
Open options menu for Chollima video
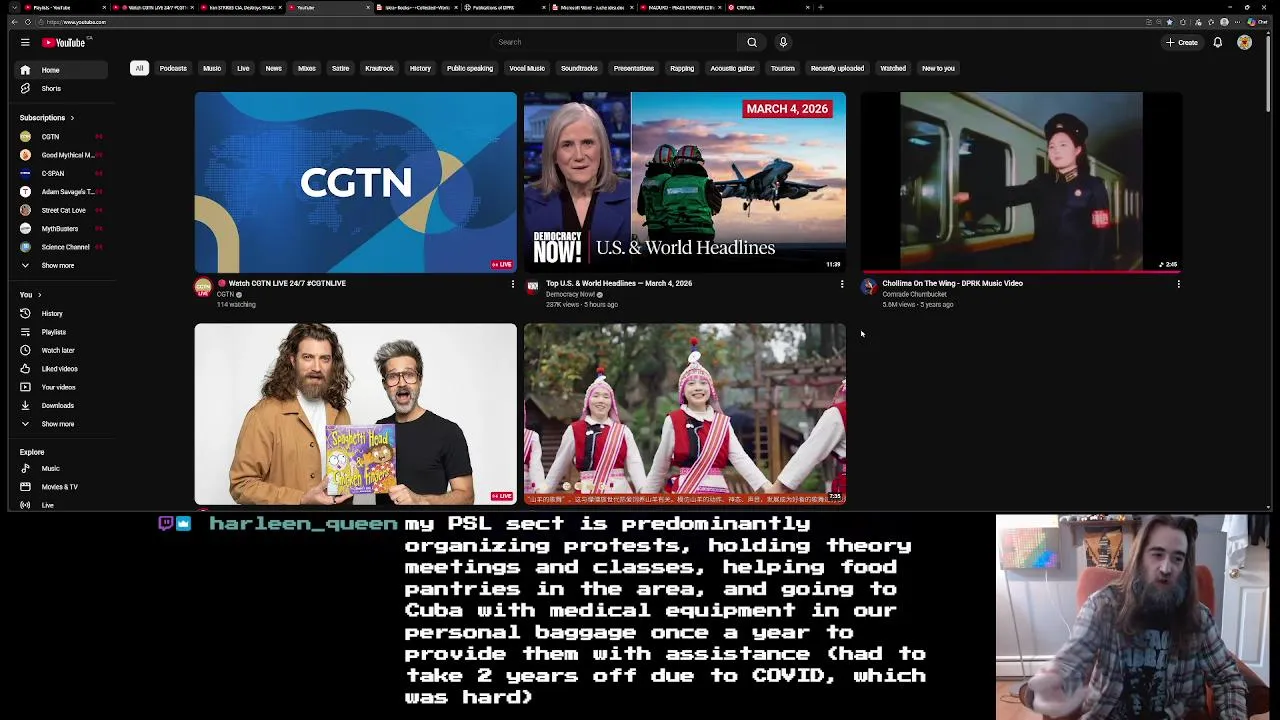coord(1179,284)
